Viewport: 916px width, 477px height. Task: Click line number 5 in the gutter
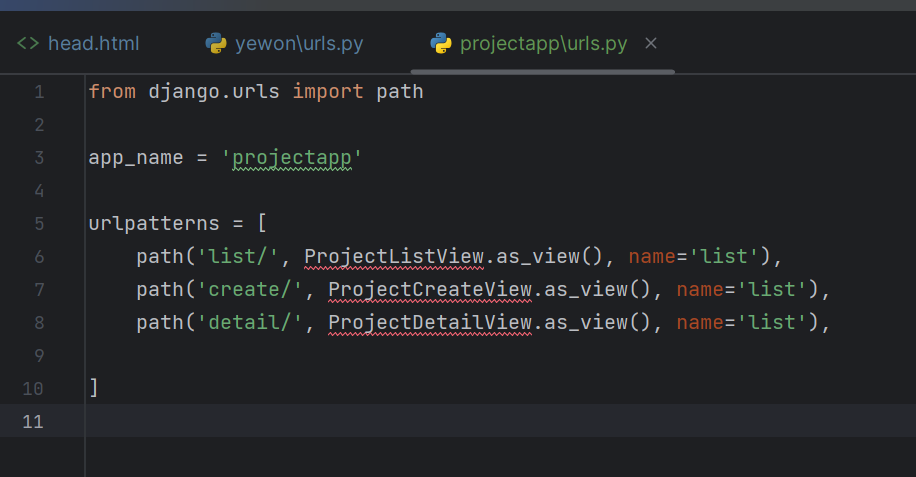tap(39, 224)
